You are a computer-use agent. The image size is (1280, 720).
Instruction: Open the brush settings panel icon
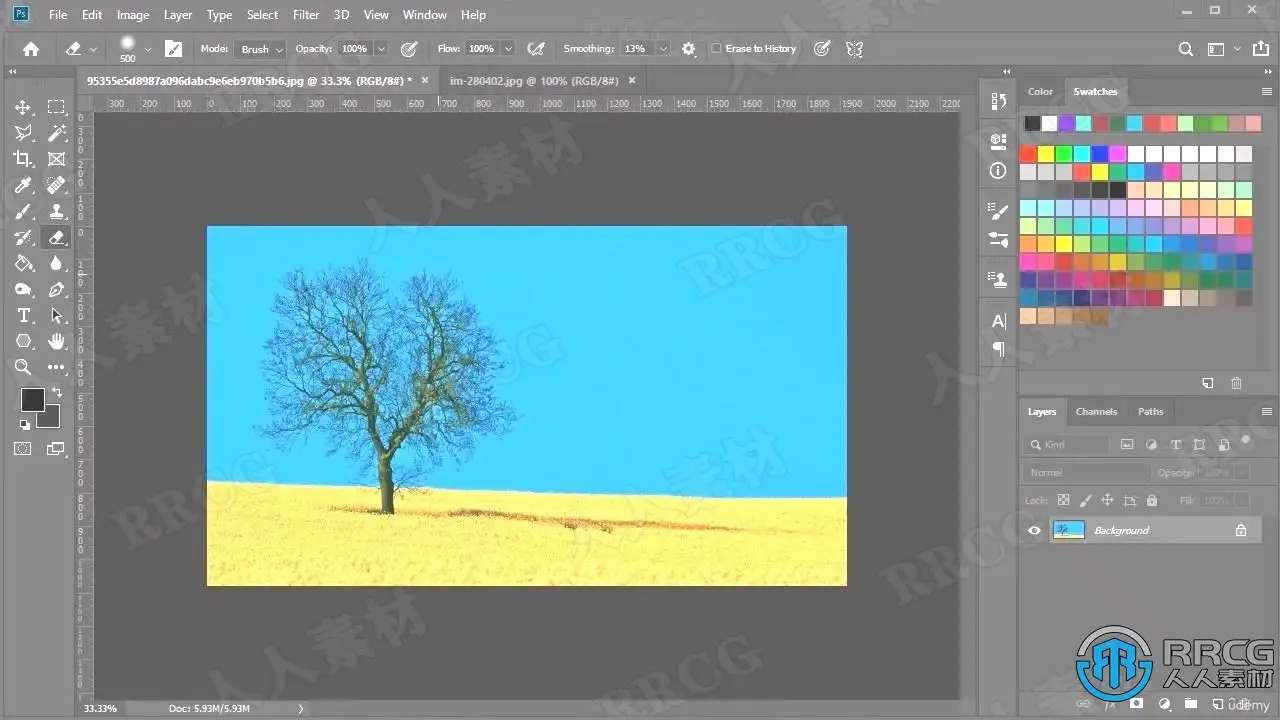(x=174, y=48)
